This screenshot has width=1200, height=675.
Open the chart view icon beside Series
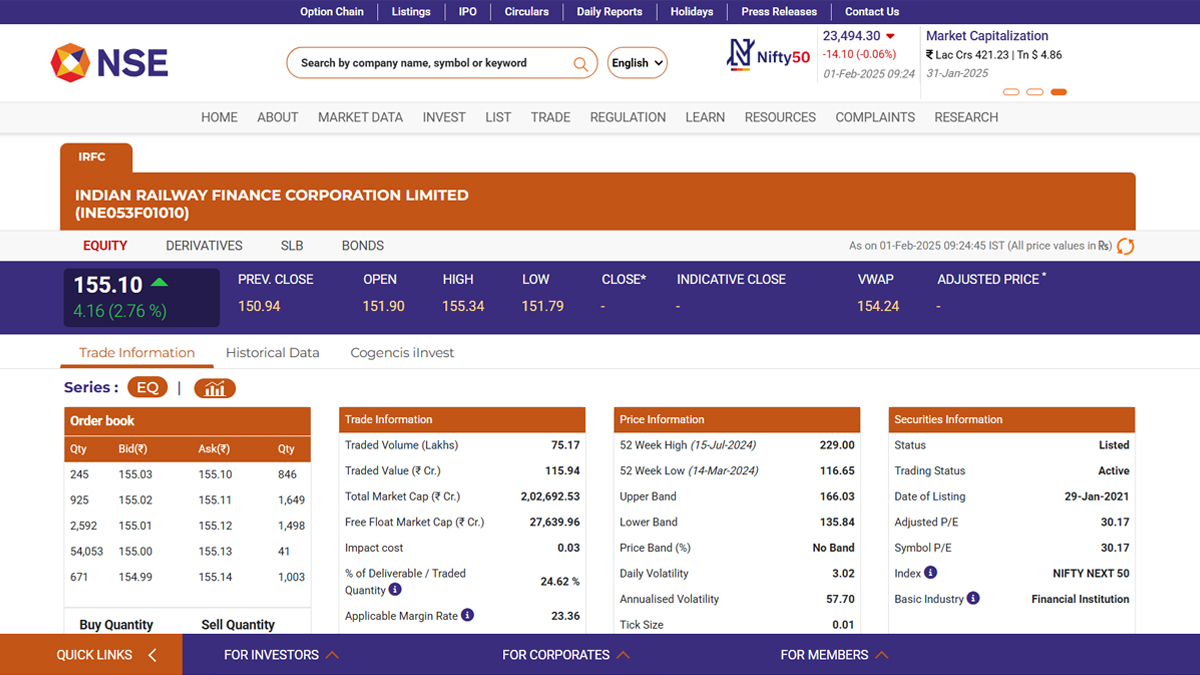tap(215, 388)
